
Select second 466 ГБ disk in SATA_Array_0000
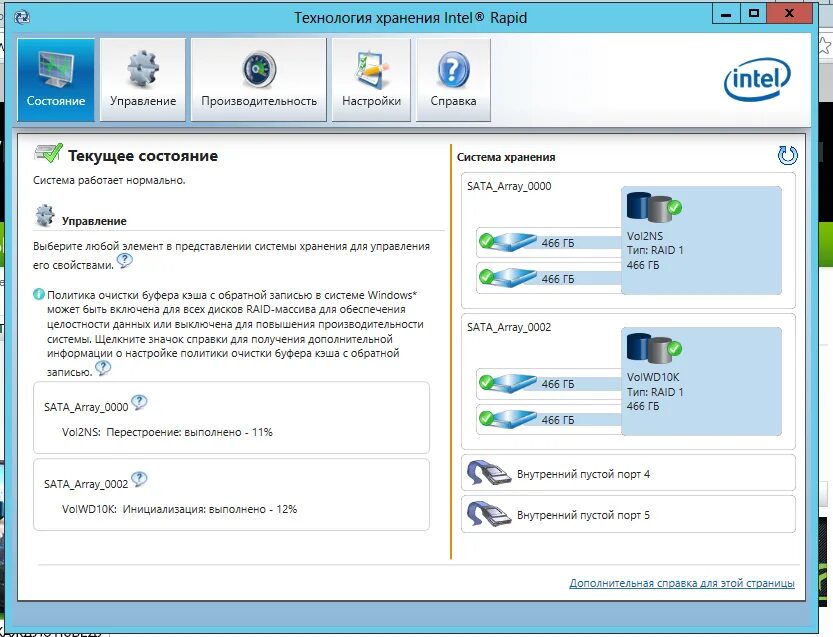[x=549, y=278]
